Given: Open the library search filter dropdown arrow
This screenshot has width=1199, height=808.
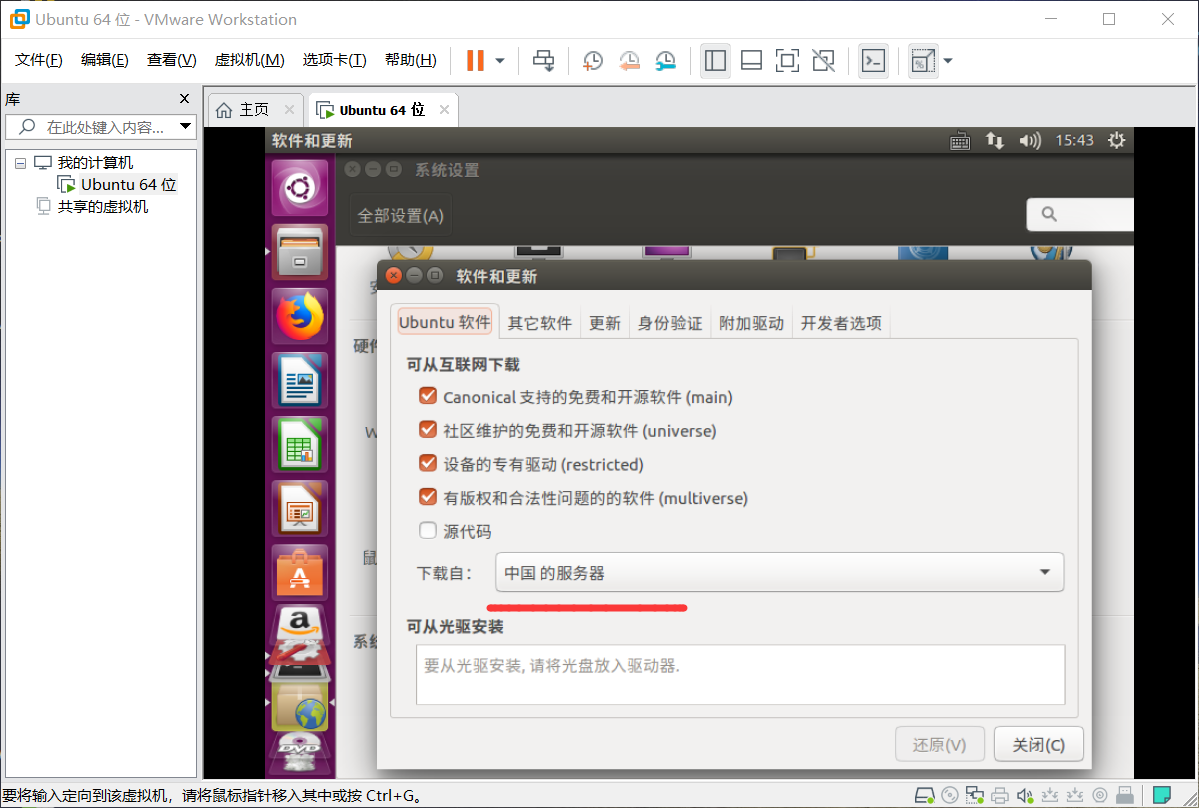Looking at the screenshot, I should [x=186, y=127].
